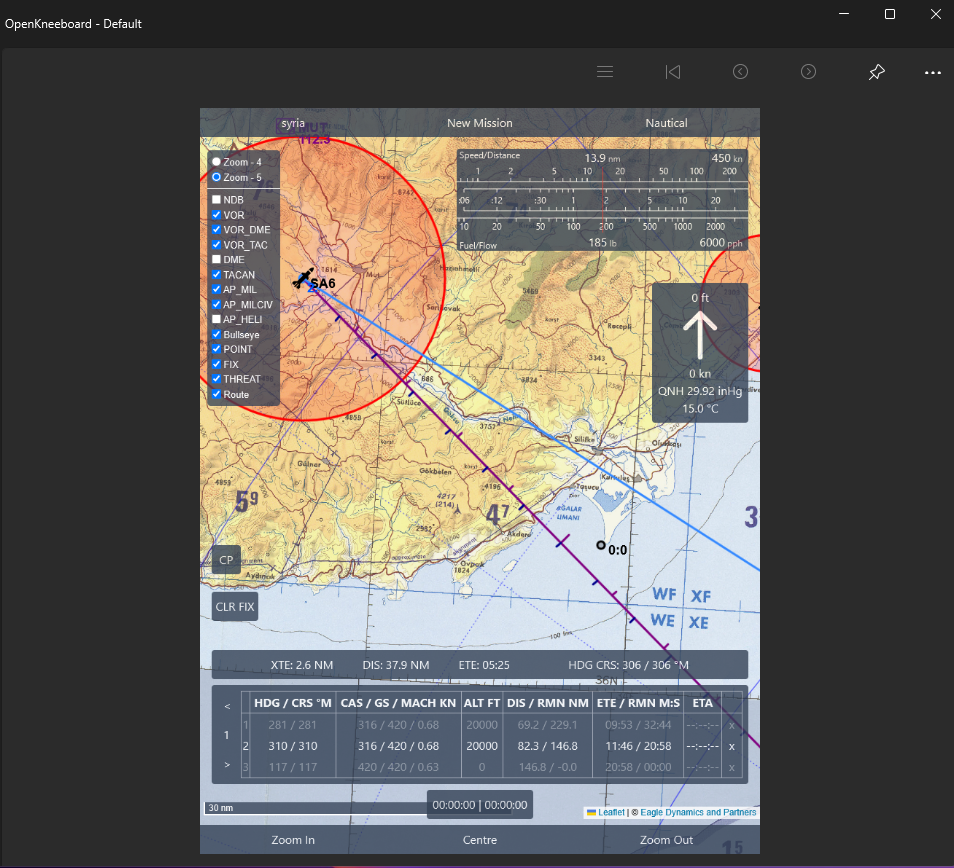
Task: Show next waypoints with > arrow
Action: tap(227, 765)
